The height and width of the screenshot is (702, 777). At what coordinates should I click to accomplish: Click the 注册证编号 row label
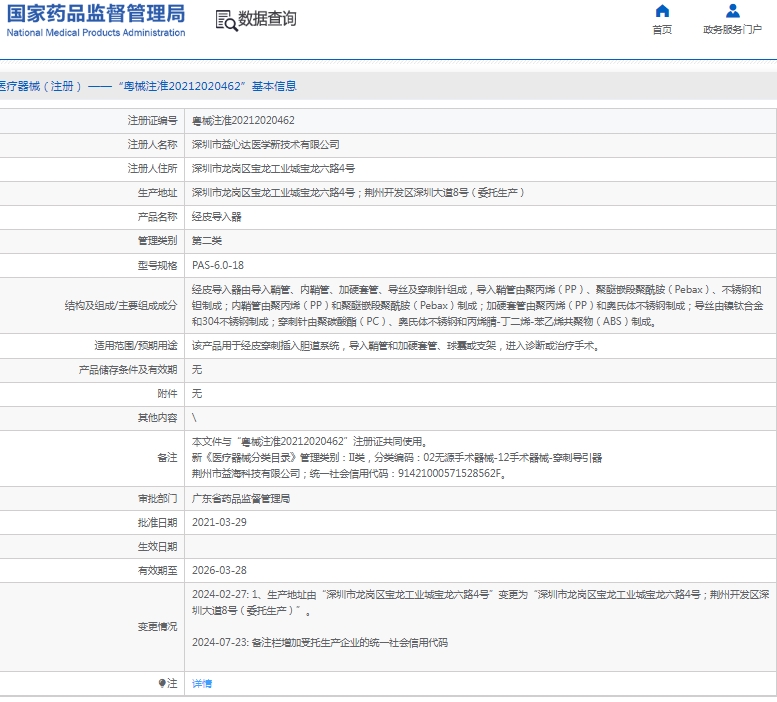tap(152, 120)
